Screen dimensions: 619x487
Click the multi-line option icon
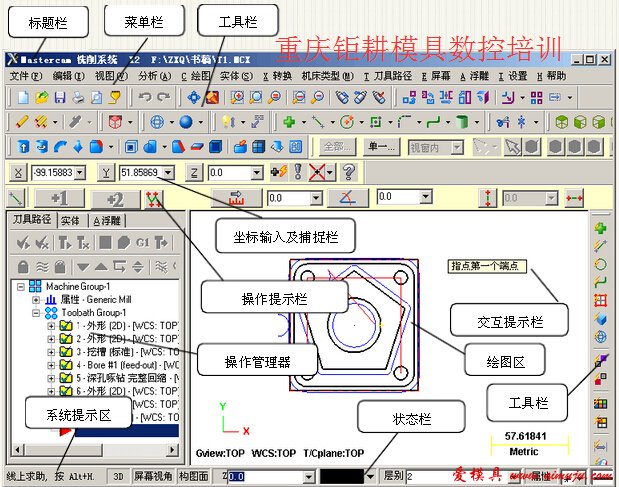(x=154, y=199)
